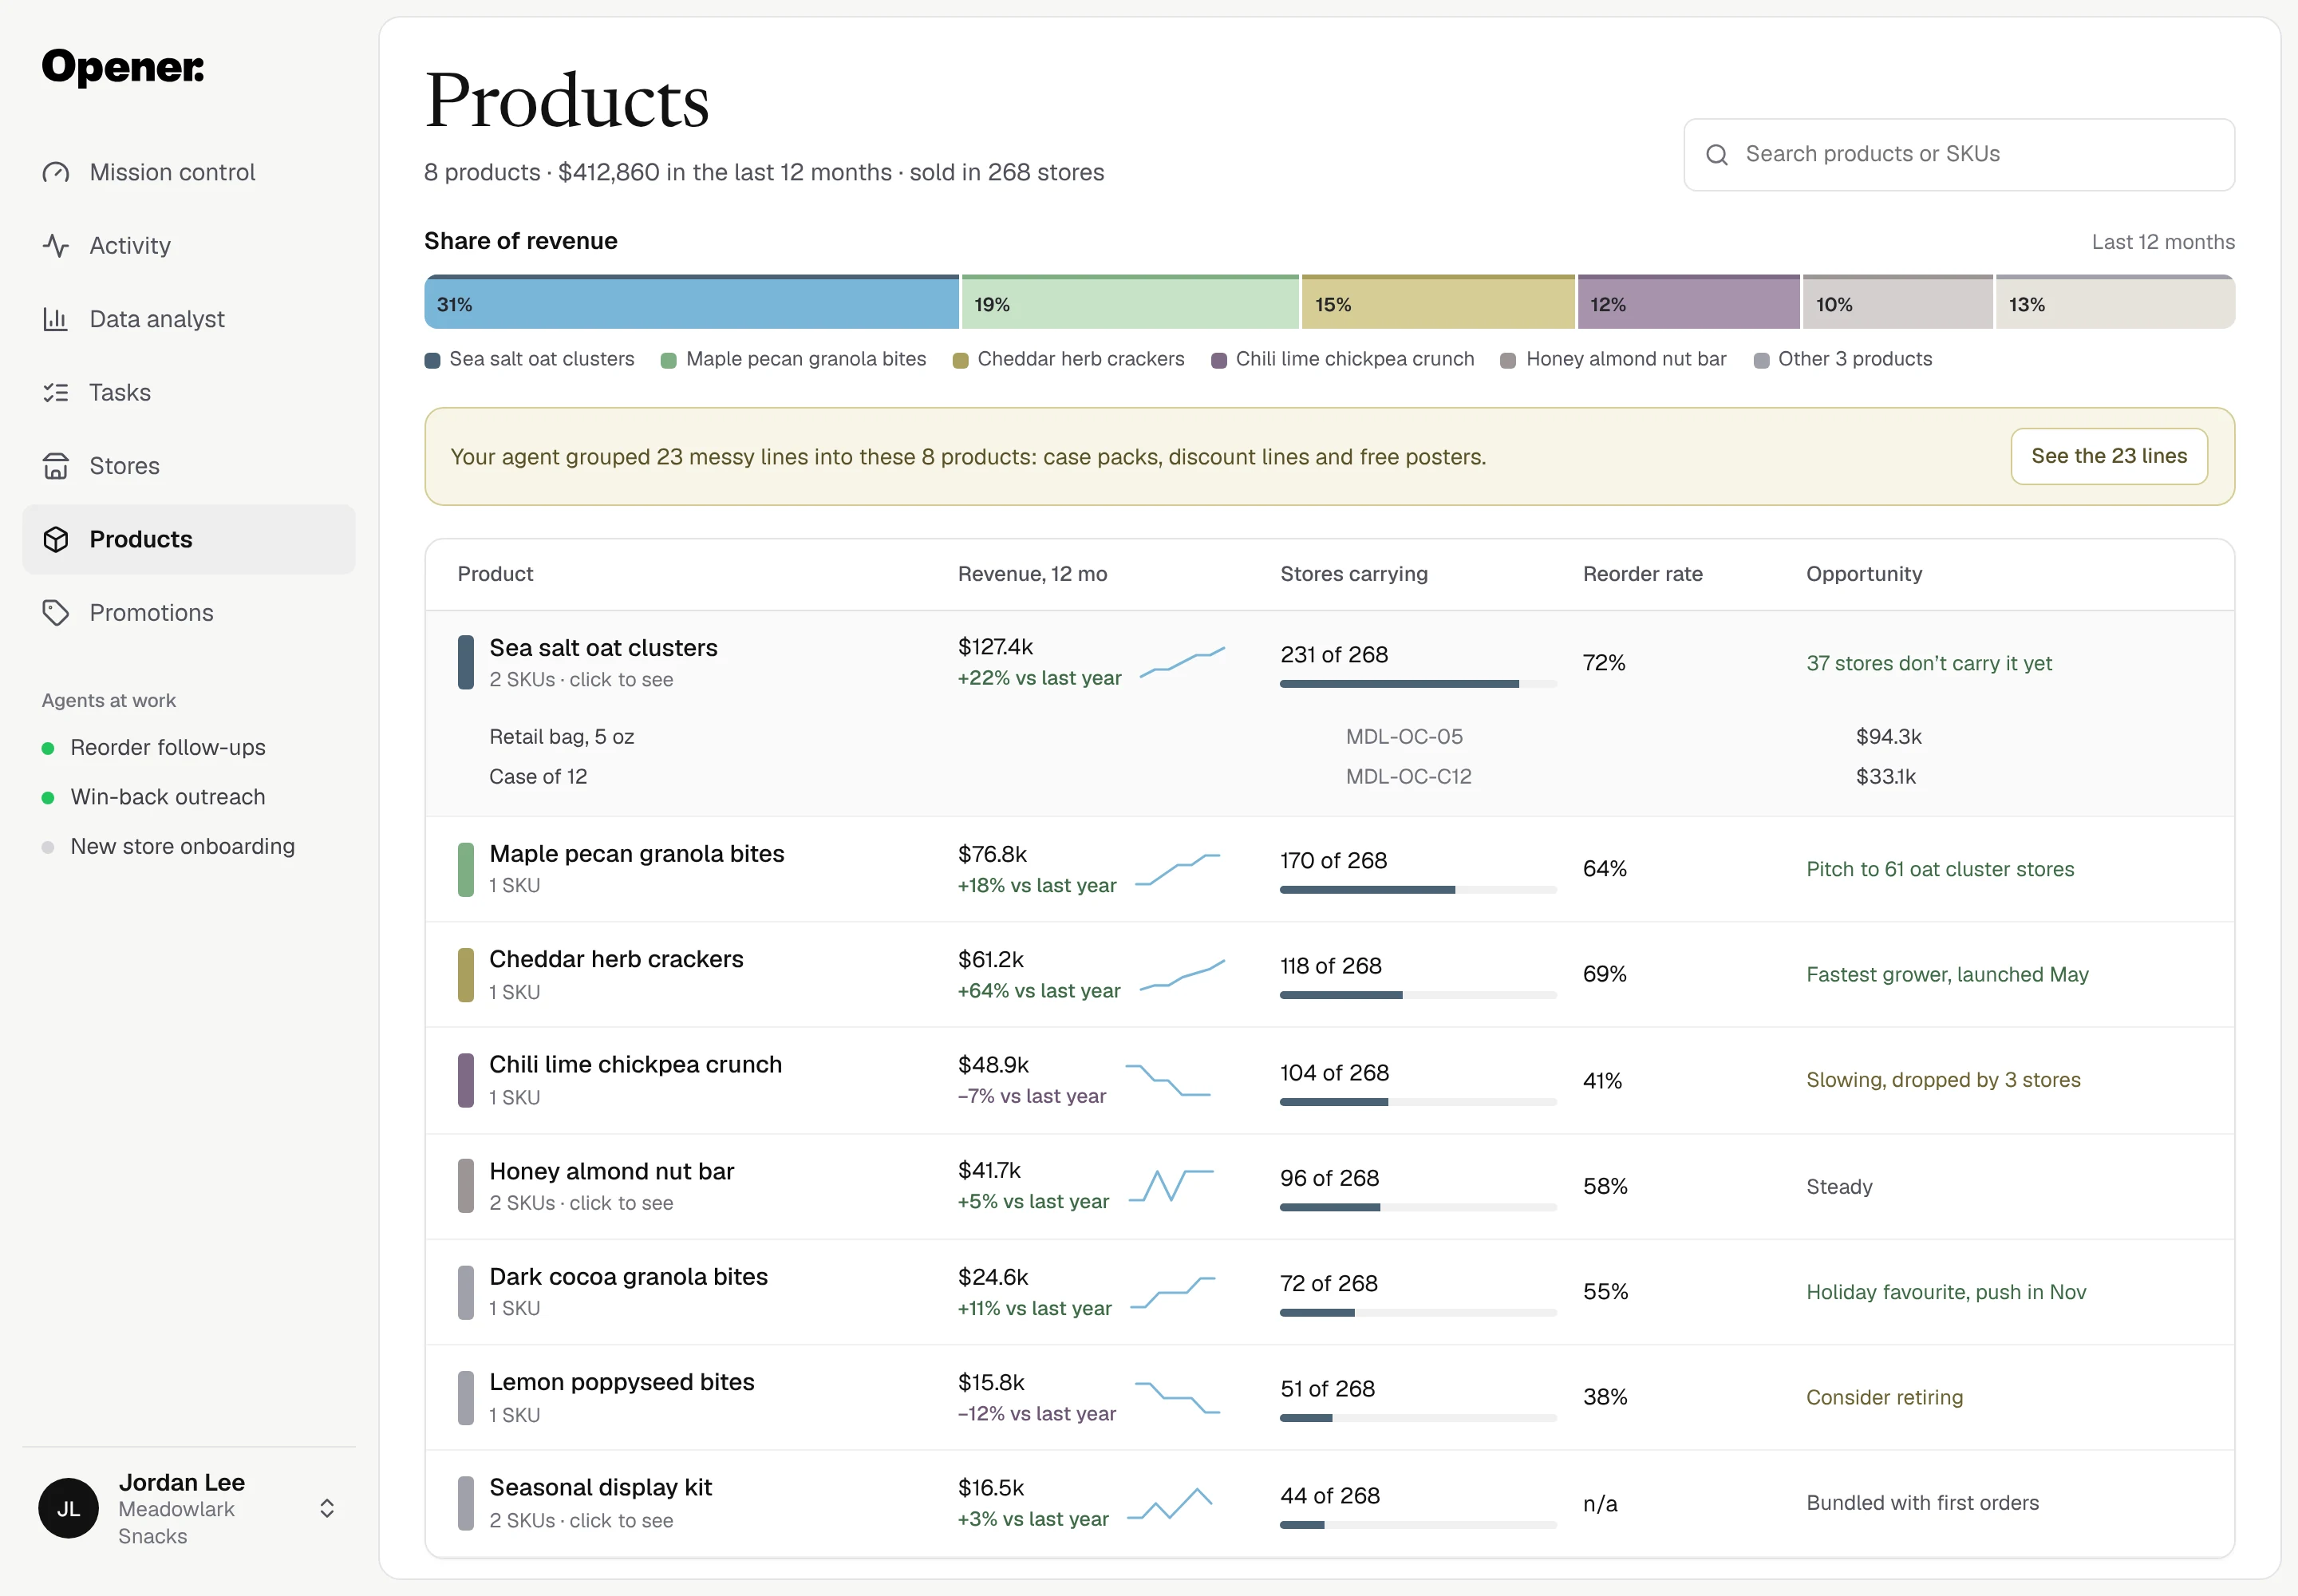Viewport: 2298px width, 1596px height.
Task: Click the search magnifier icon
Action: [1717, 155]
